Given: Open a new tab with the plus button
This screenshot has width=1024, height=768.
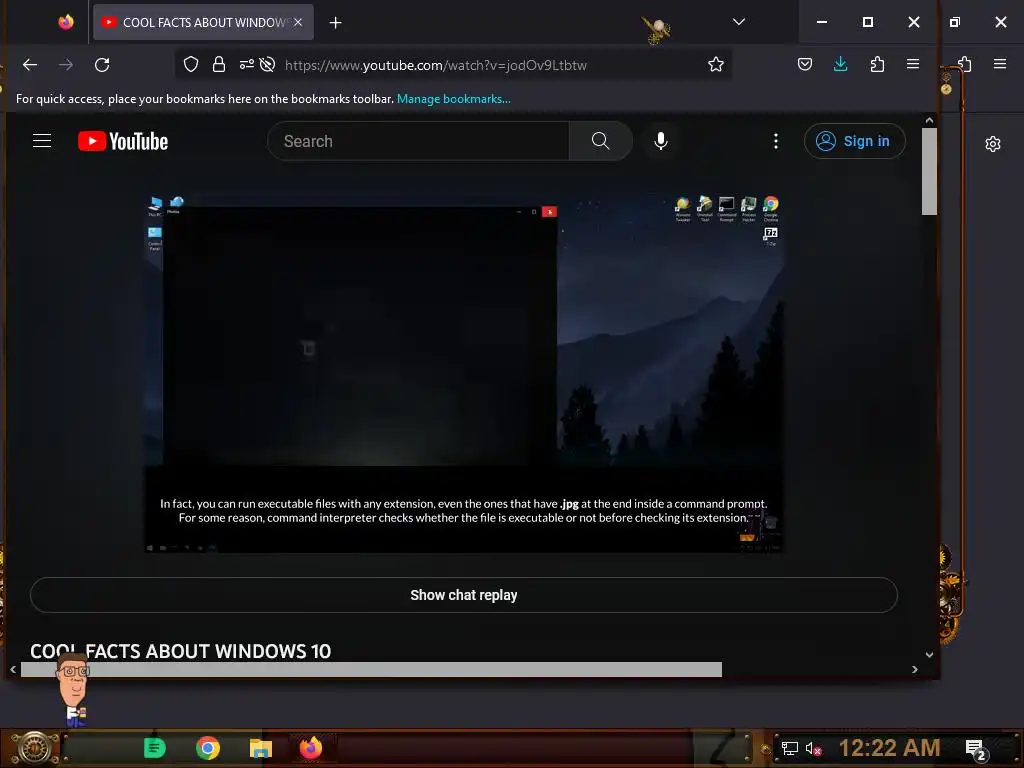Looking at the screenshot, I should pos(335,23).
